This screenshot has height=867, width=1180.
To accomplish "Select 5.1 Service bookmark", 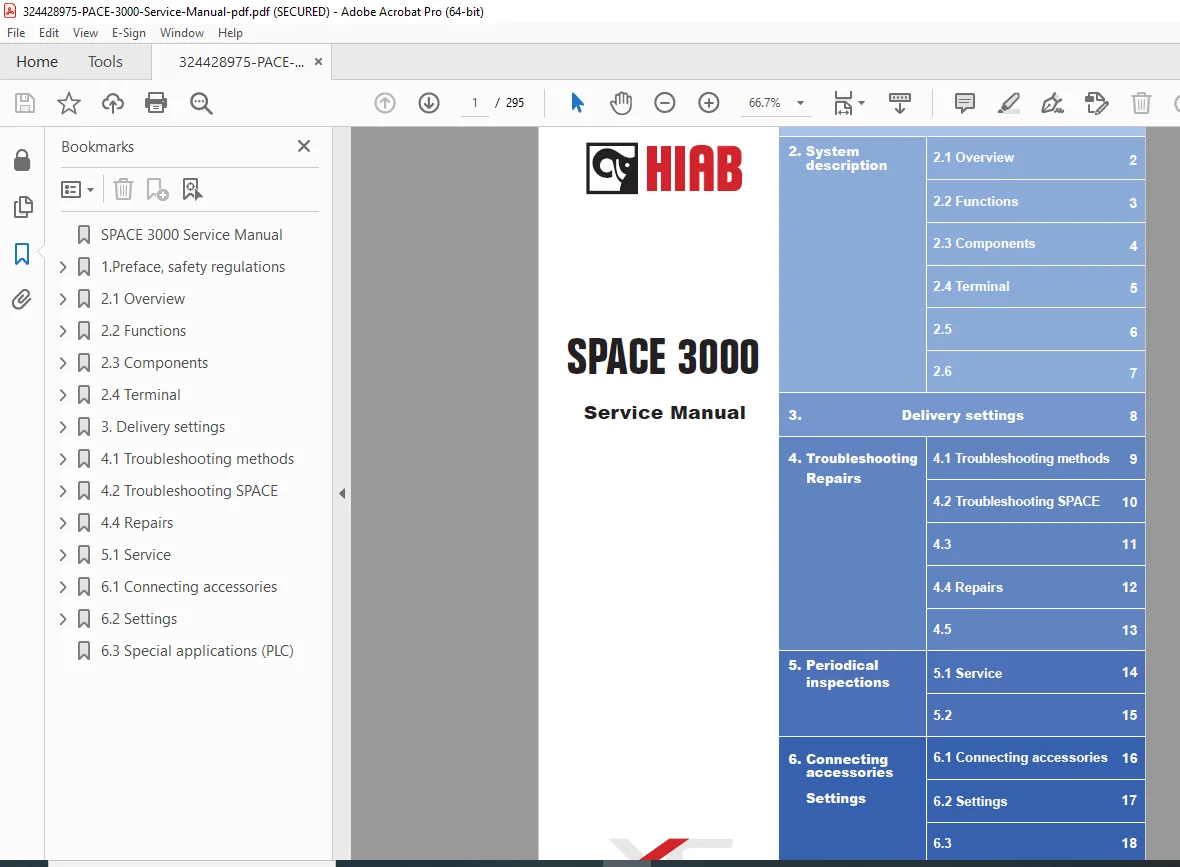I will coord(136,555).
